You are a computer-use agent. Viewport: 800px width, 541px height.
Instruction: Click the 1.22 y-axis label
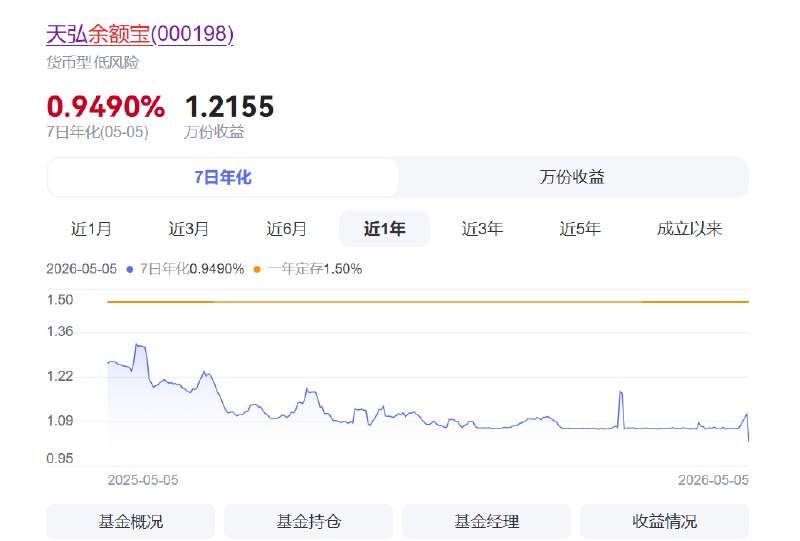(60, 377)
